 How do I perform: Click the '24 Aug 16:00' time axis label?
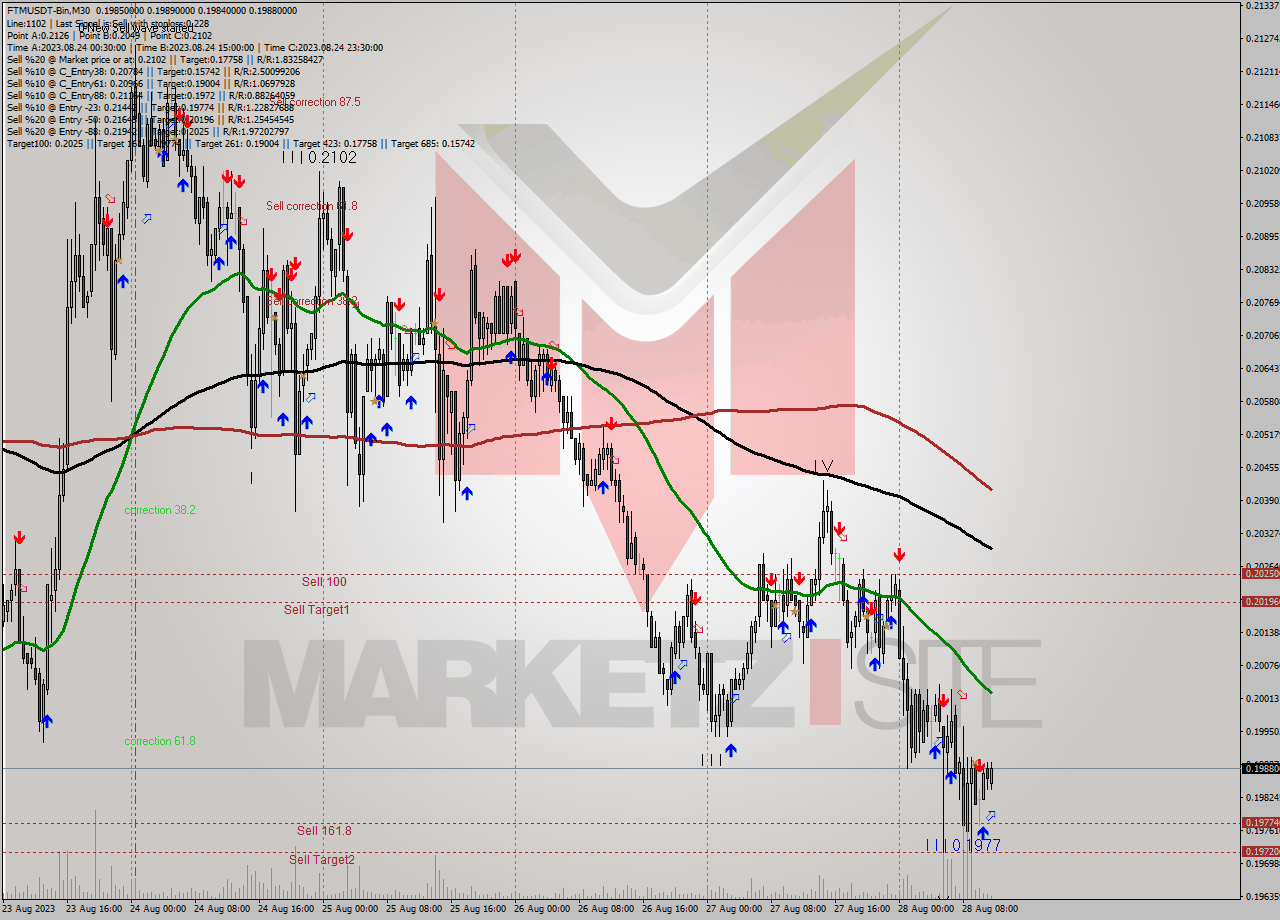coord(286,909)
